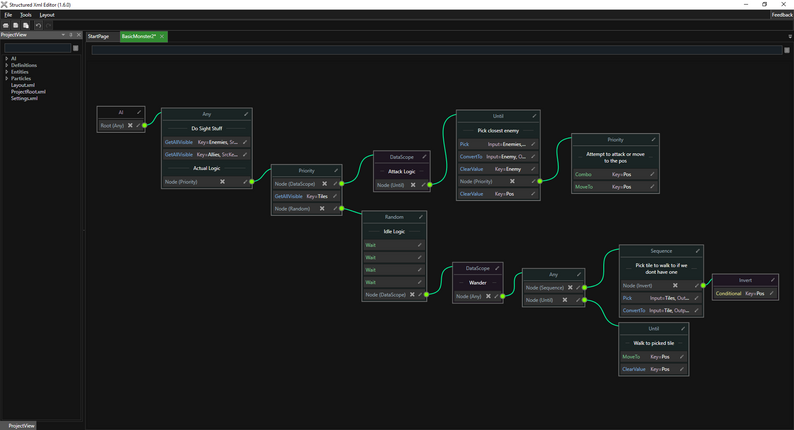Click the Redo arrow icon
Image resolution: width=794 pixels, height=430 pixels.
tap(49, 25)
